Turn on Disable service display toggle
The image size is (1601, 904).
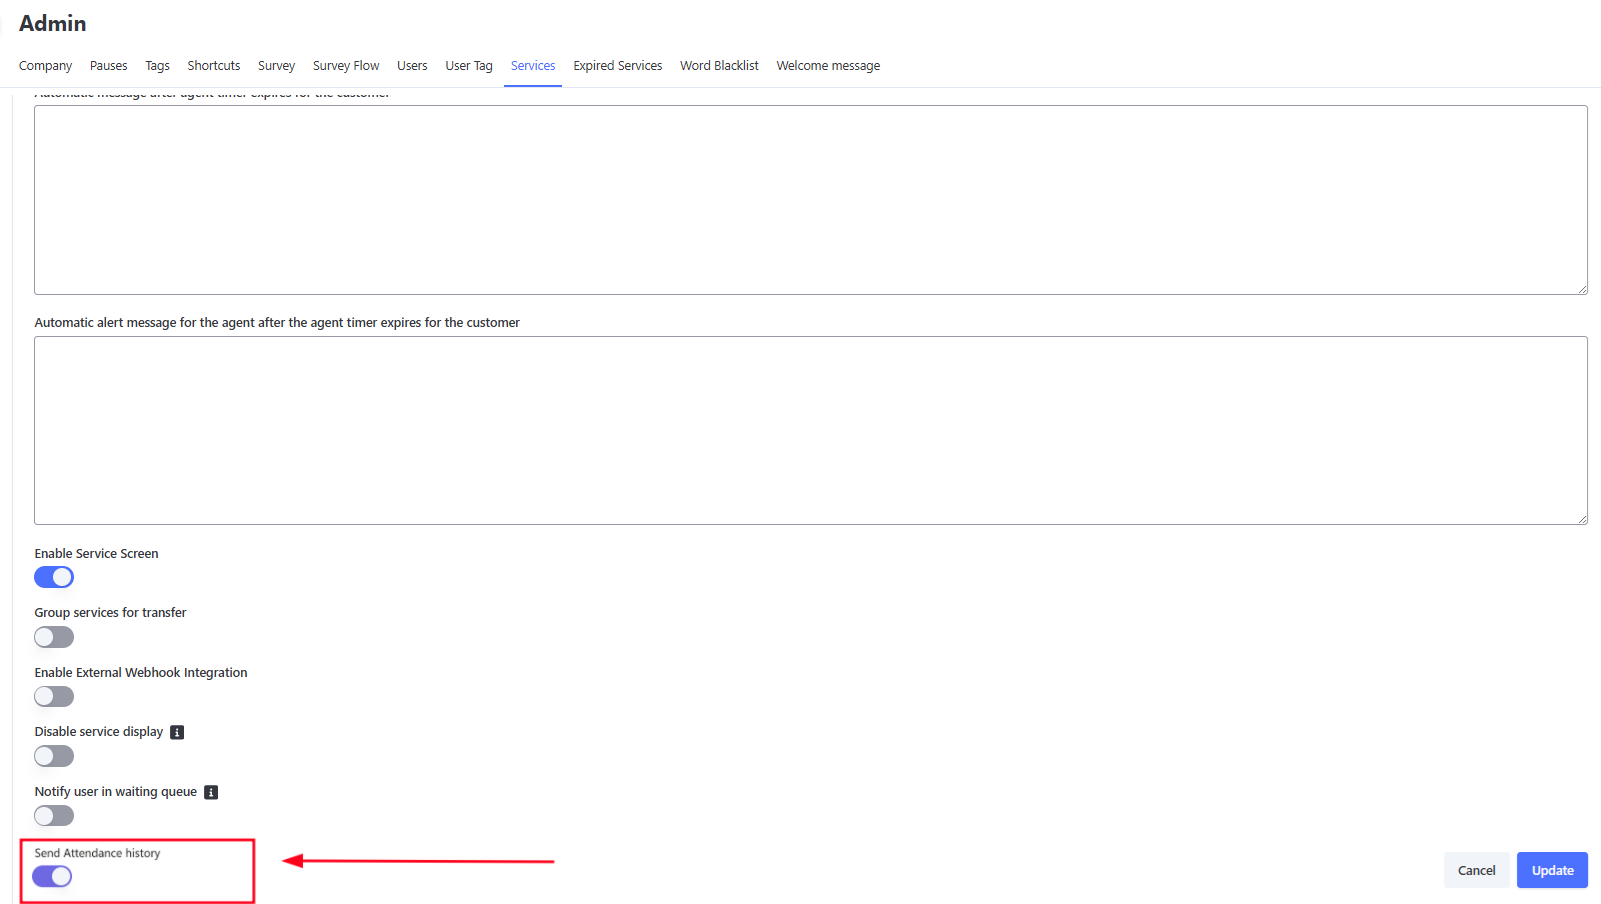click(54, 756)
